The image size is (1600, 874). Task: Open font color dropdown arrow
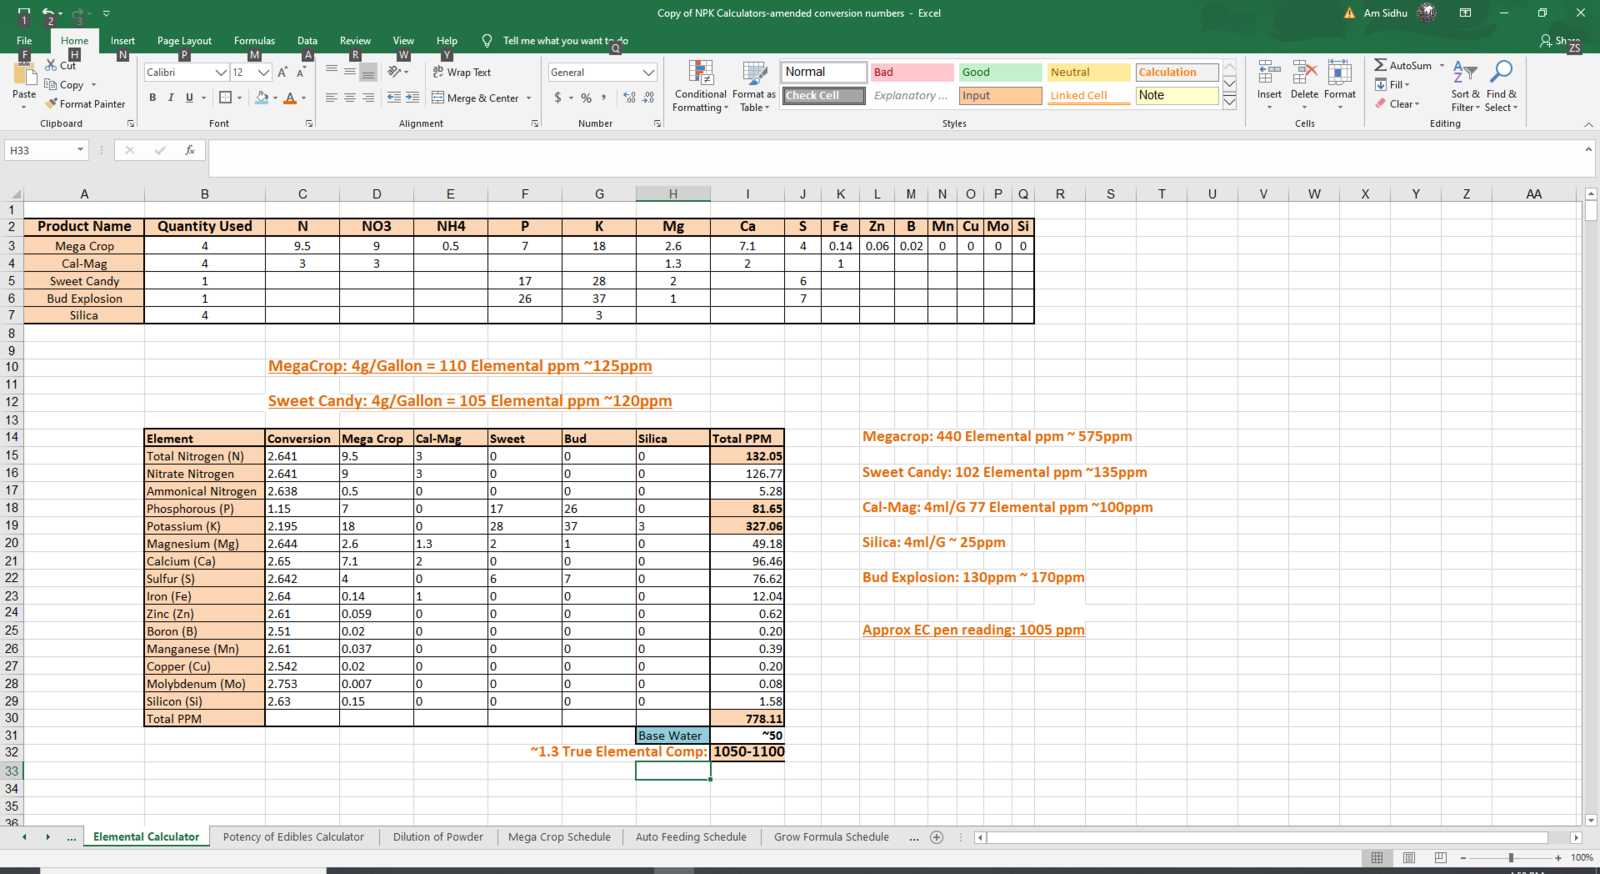[x=303, y=98]
